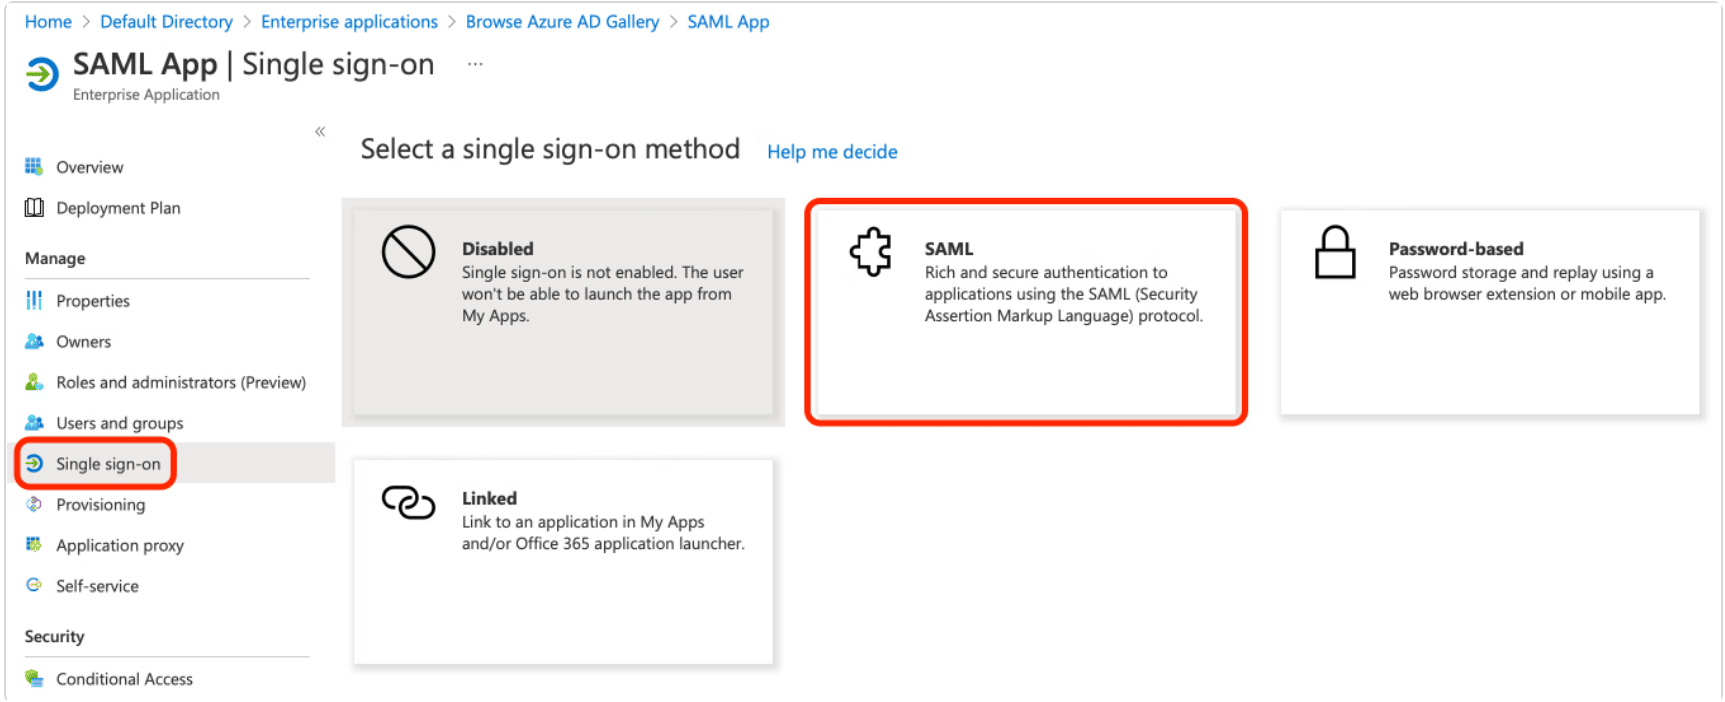Click the Roles and administrators person icon
The height and width of the screenshot is (702, 1725).
pyautogui.click(x=34, y=382)
